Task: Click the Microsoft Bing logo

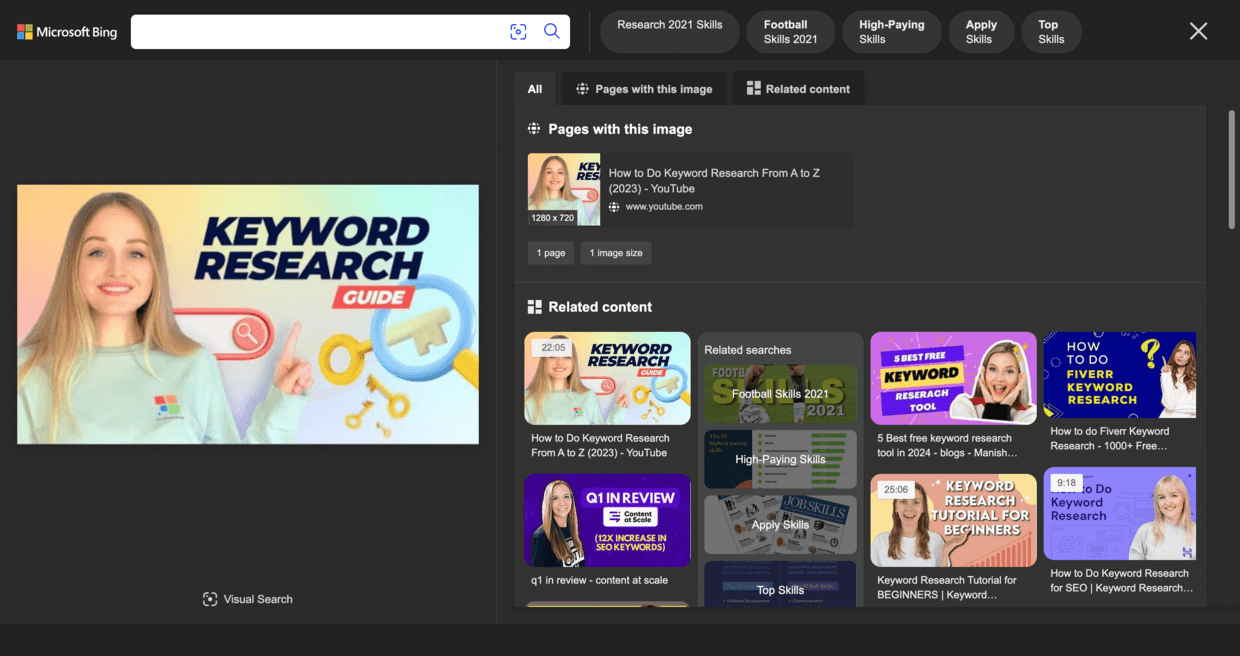Action: pyautogui.click(x=65, y=31)
